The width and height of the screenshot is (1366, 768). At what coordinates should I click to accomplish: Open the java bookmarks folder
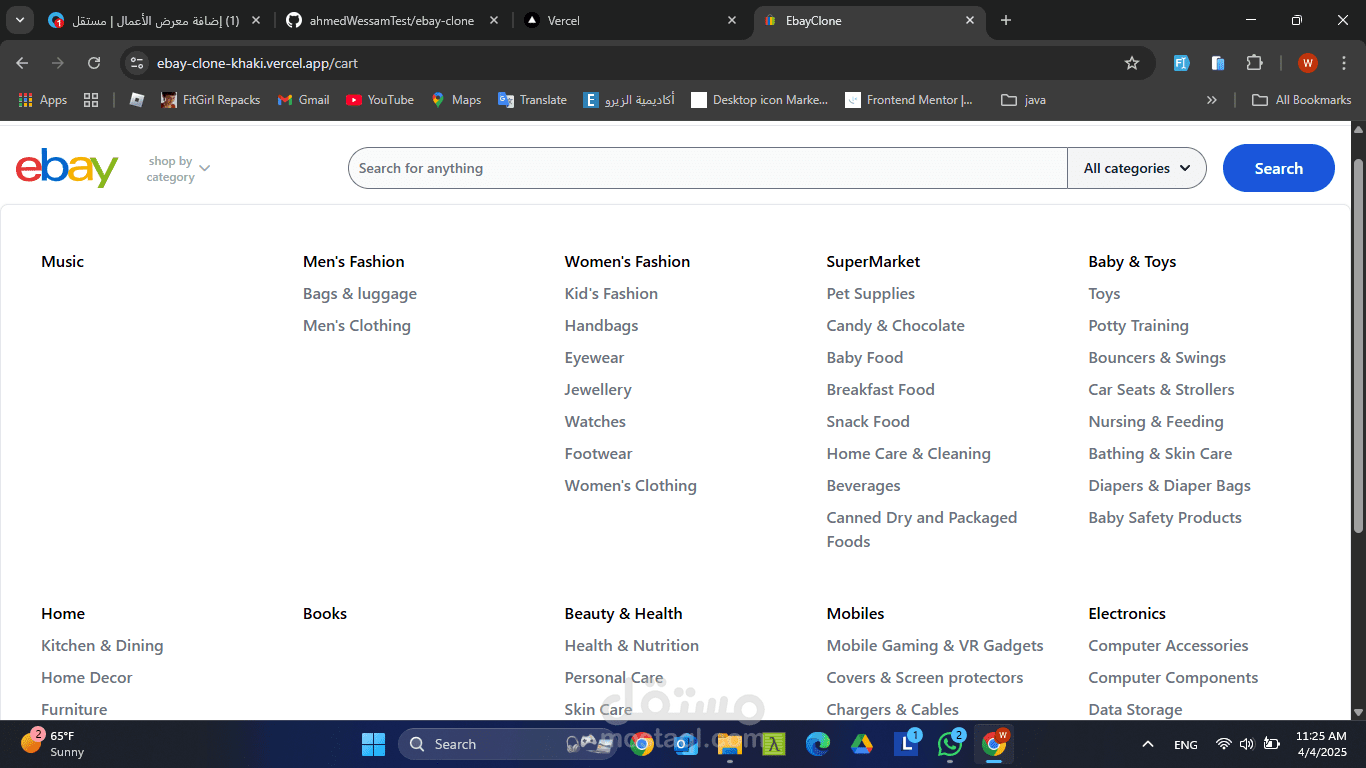click(1023, 100)
